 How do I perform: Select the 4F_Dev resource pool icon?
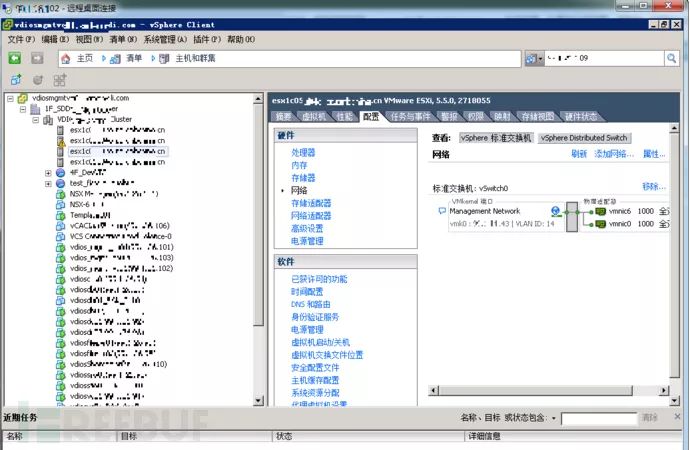point(60,173)
